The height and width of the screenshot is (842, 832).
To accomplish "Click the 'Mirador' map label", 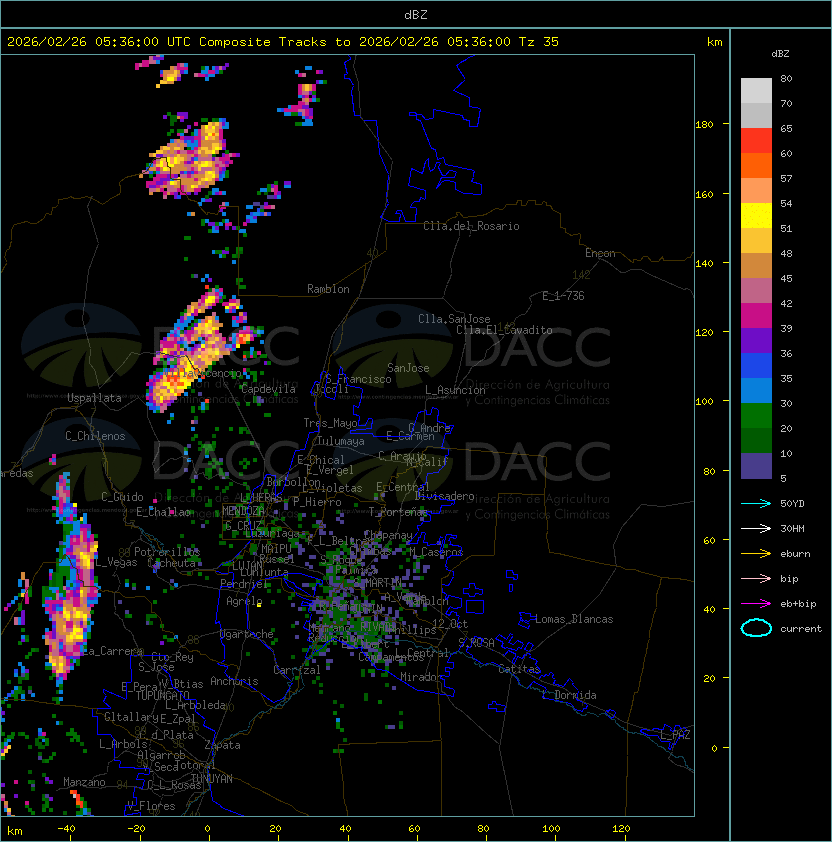I will tap(421, 677).
